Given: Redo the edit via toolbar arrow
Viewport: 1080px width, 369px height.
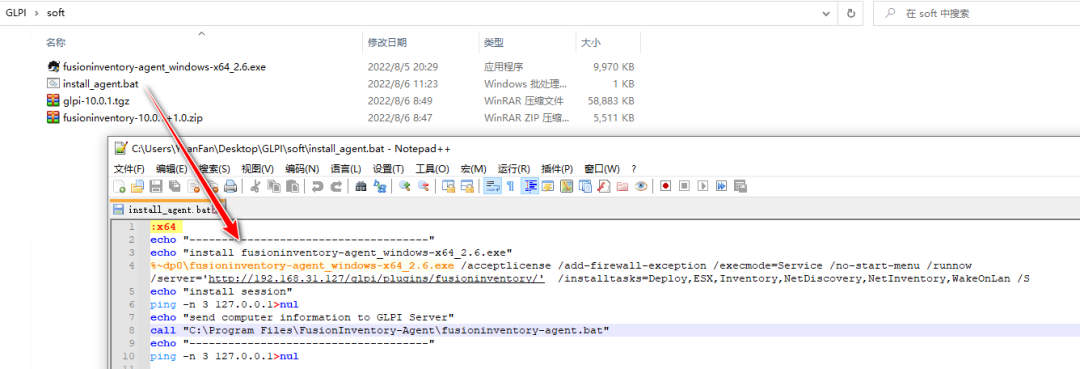Looking at the screenshot, I should pos(336,186).
